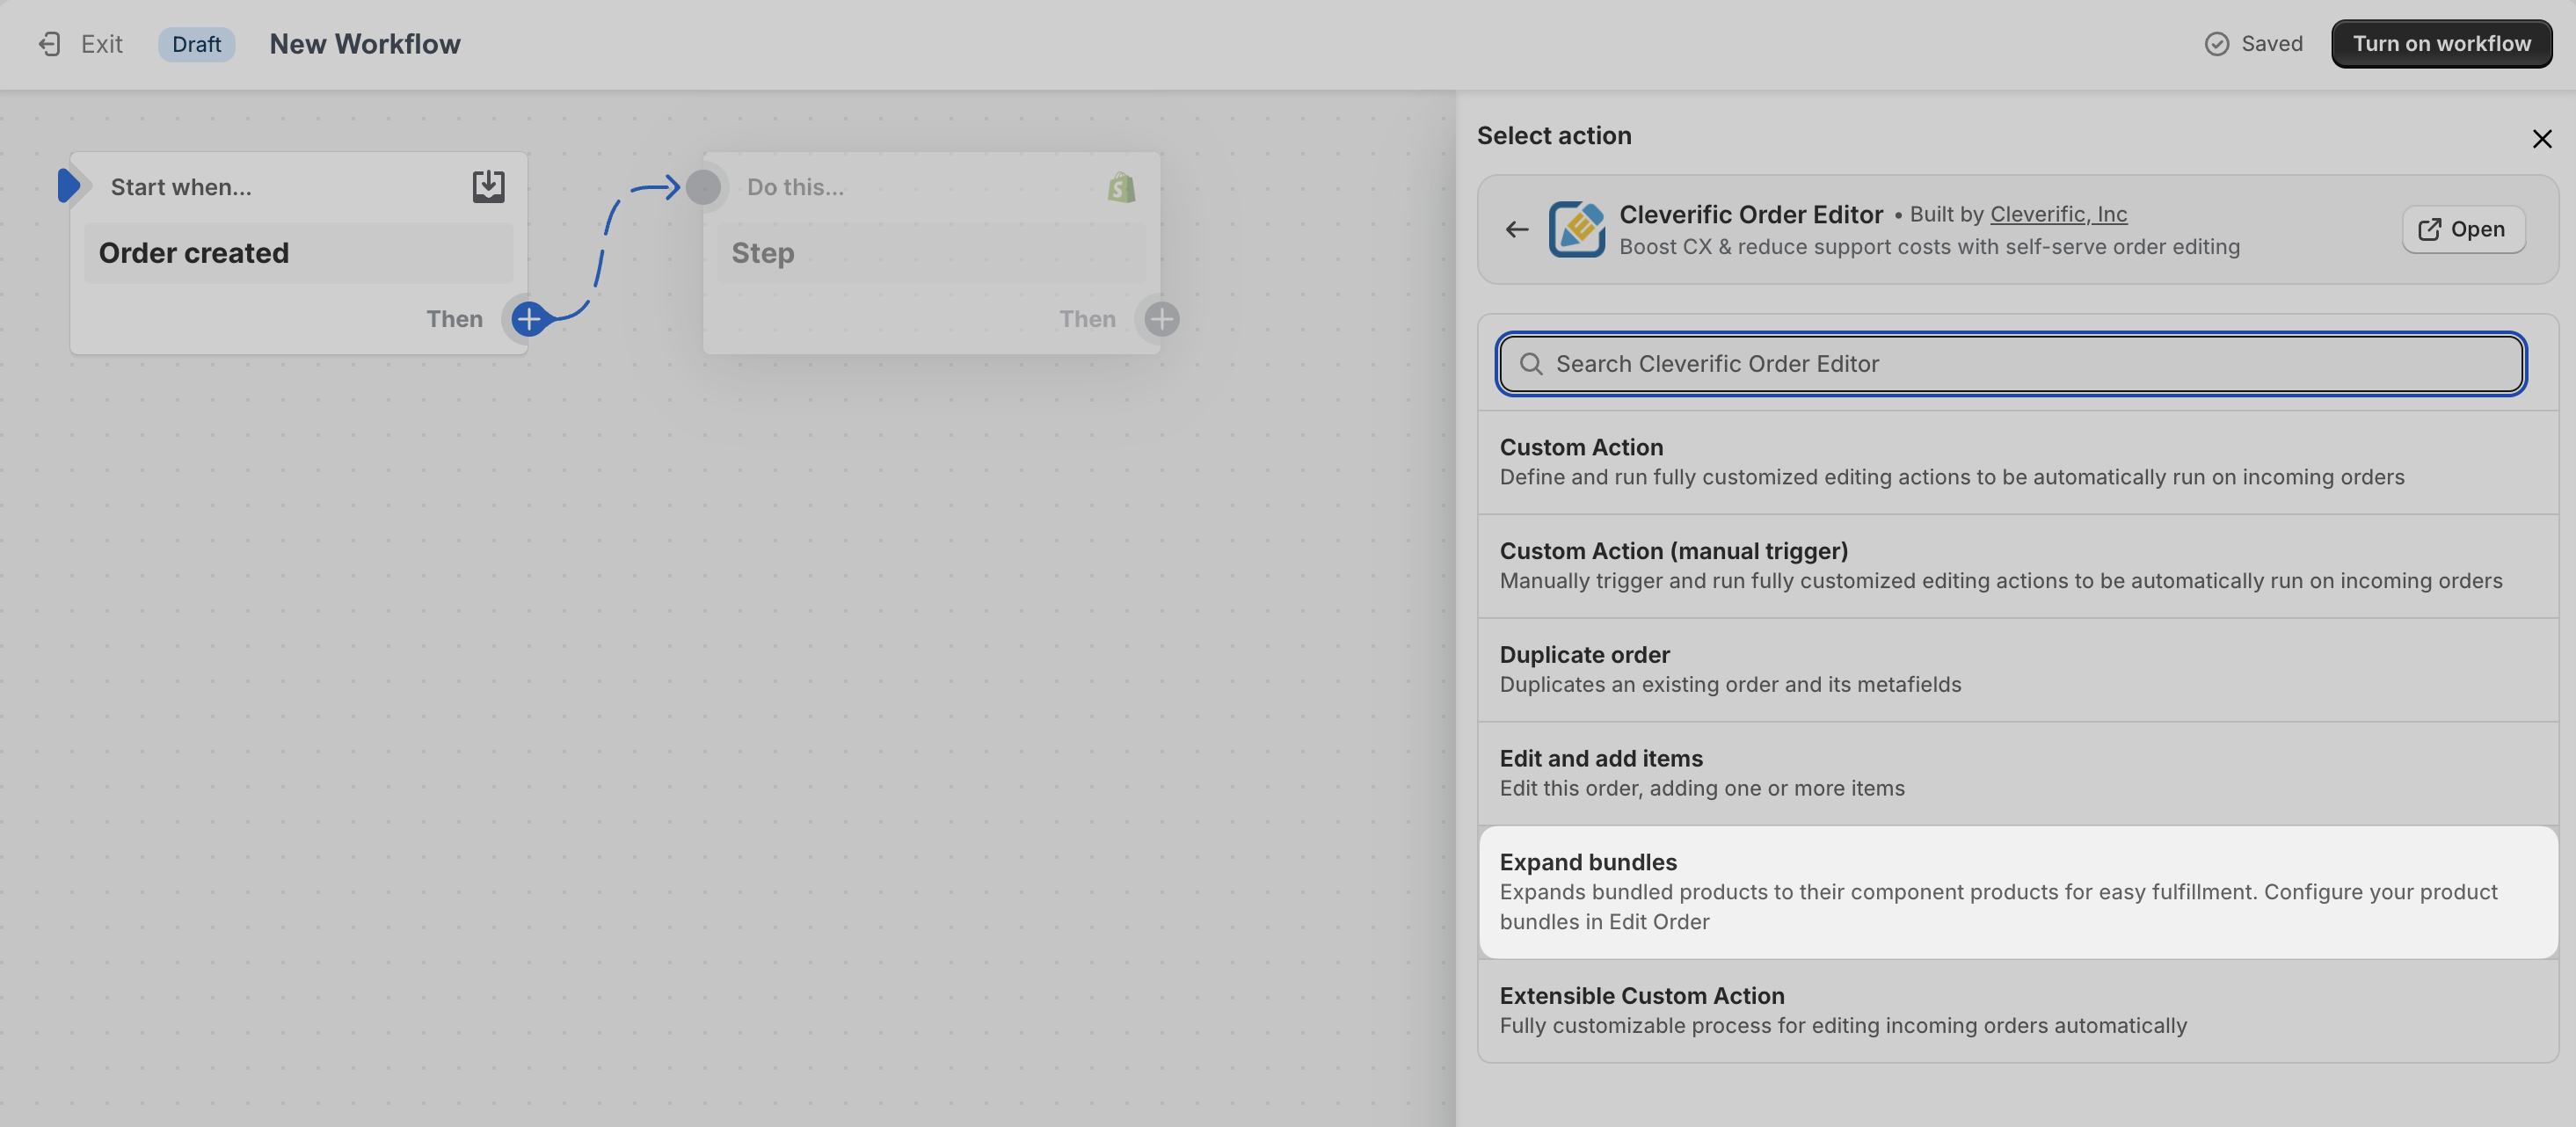Close the Select action panel
This screenshot has height=1127, width=2576.
pyautogui.click(x=2541, y=138)
